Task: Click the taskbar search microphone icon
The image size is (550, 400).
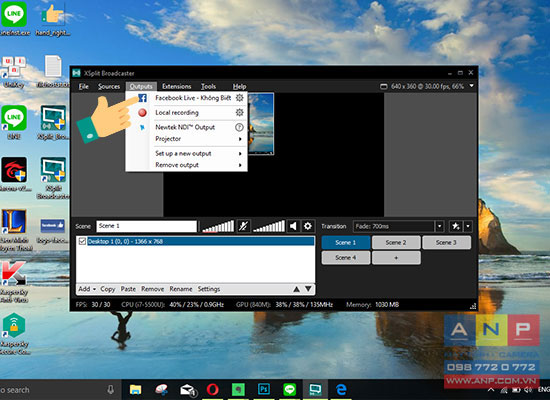Action: point(110,389)
